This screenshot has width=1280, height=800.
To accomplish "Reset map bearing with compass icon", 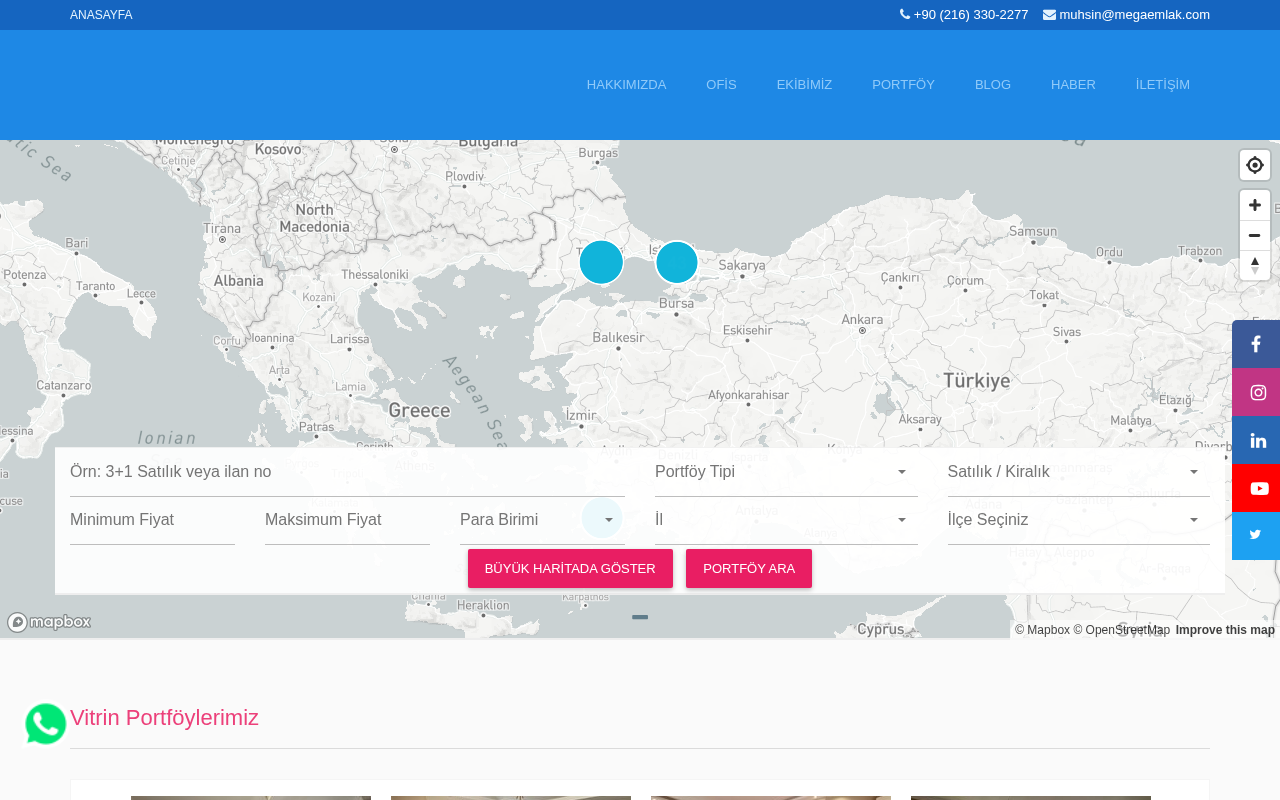I will point(1255,265).
